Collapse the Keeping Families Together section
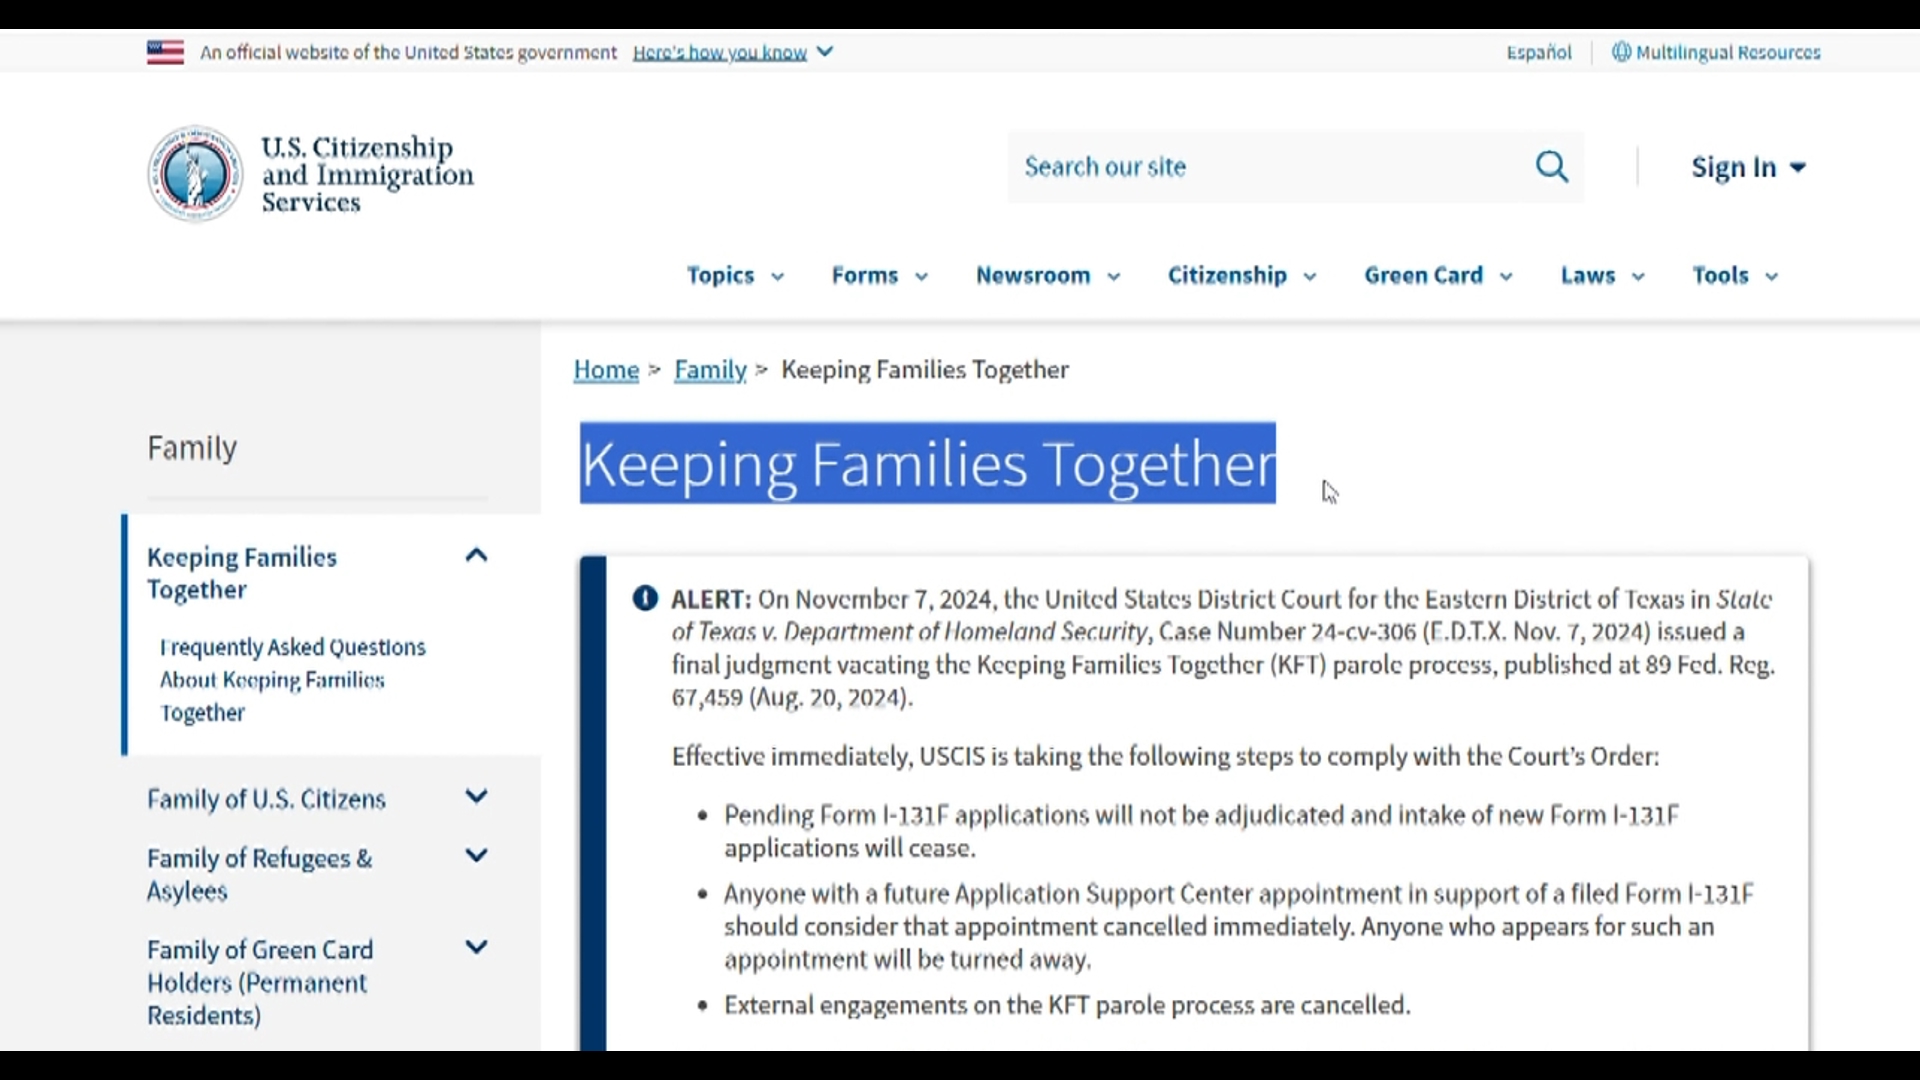1920x1080 pixels. pyautogui.click(x=475, y=554)
